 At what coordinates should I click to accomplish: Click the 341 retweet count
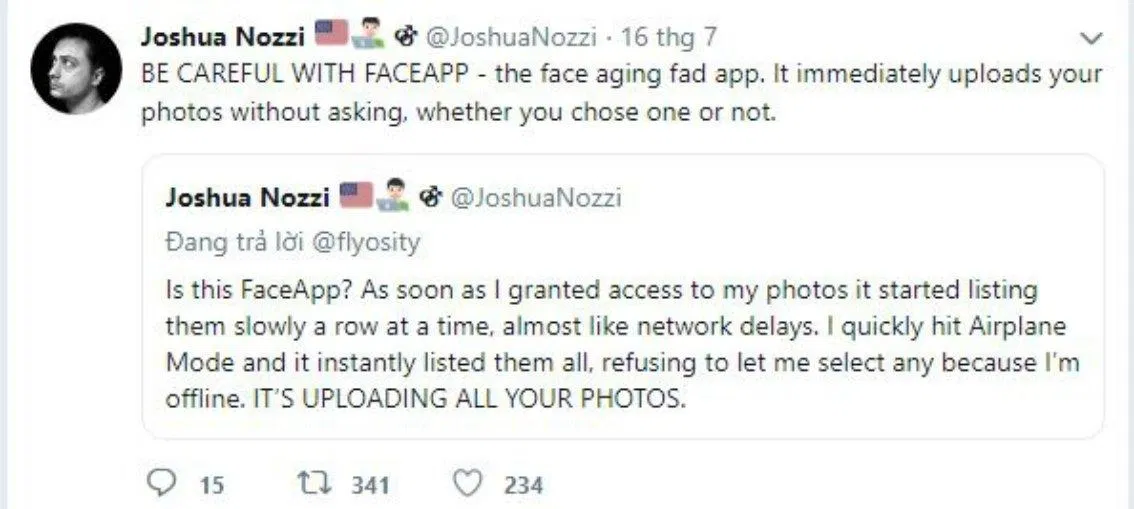(370, 486)
